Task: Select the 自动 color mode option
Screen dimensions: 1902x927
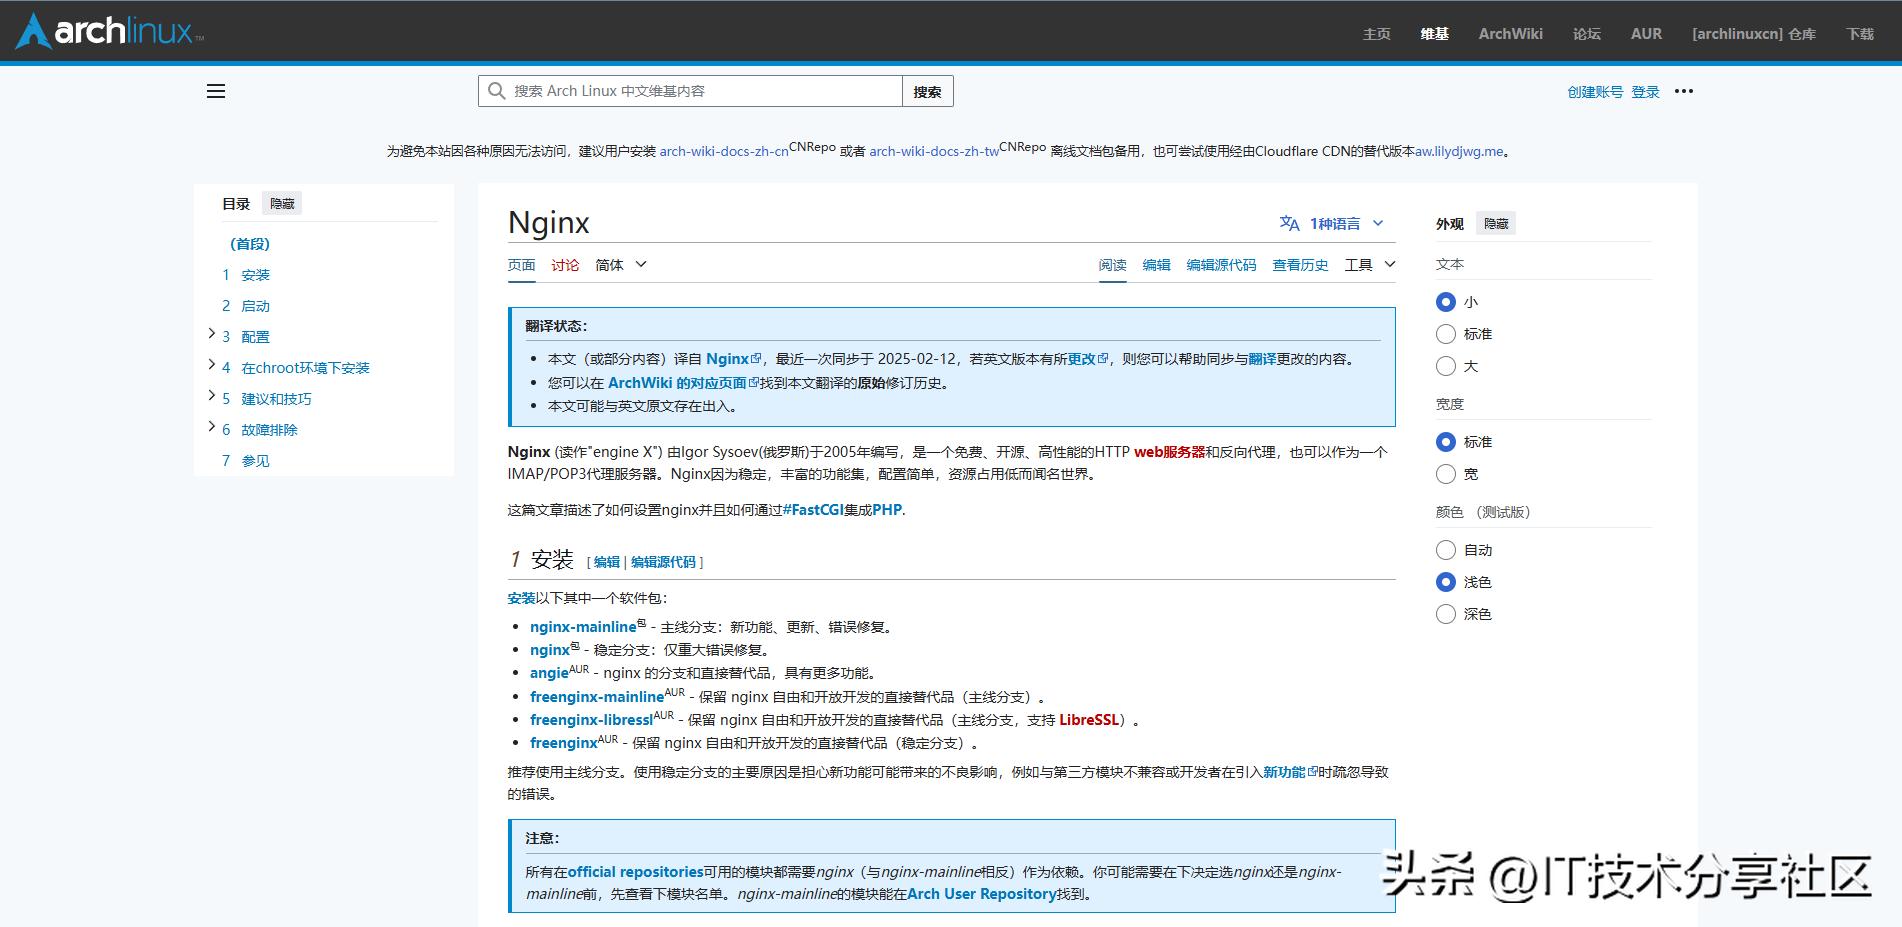Action: click(x=1446, y=550)
